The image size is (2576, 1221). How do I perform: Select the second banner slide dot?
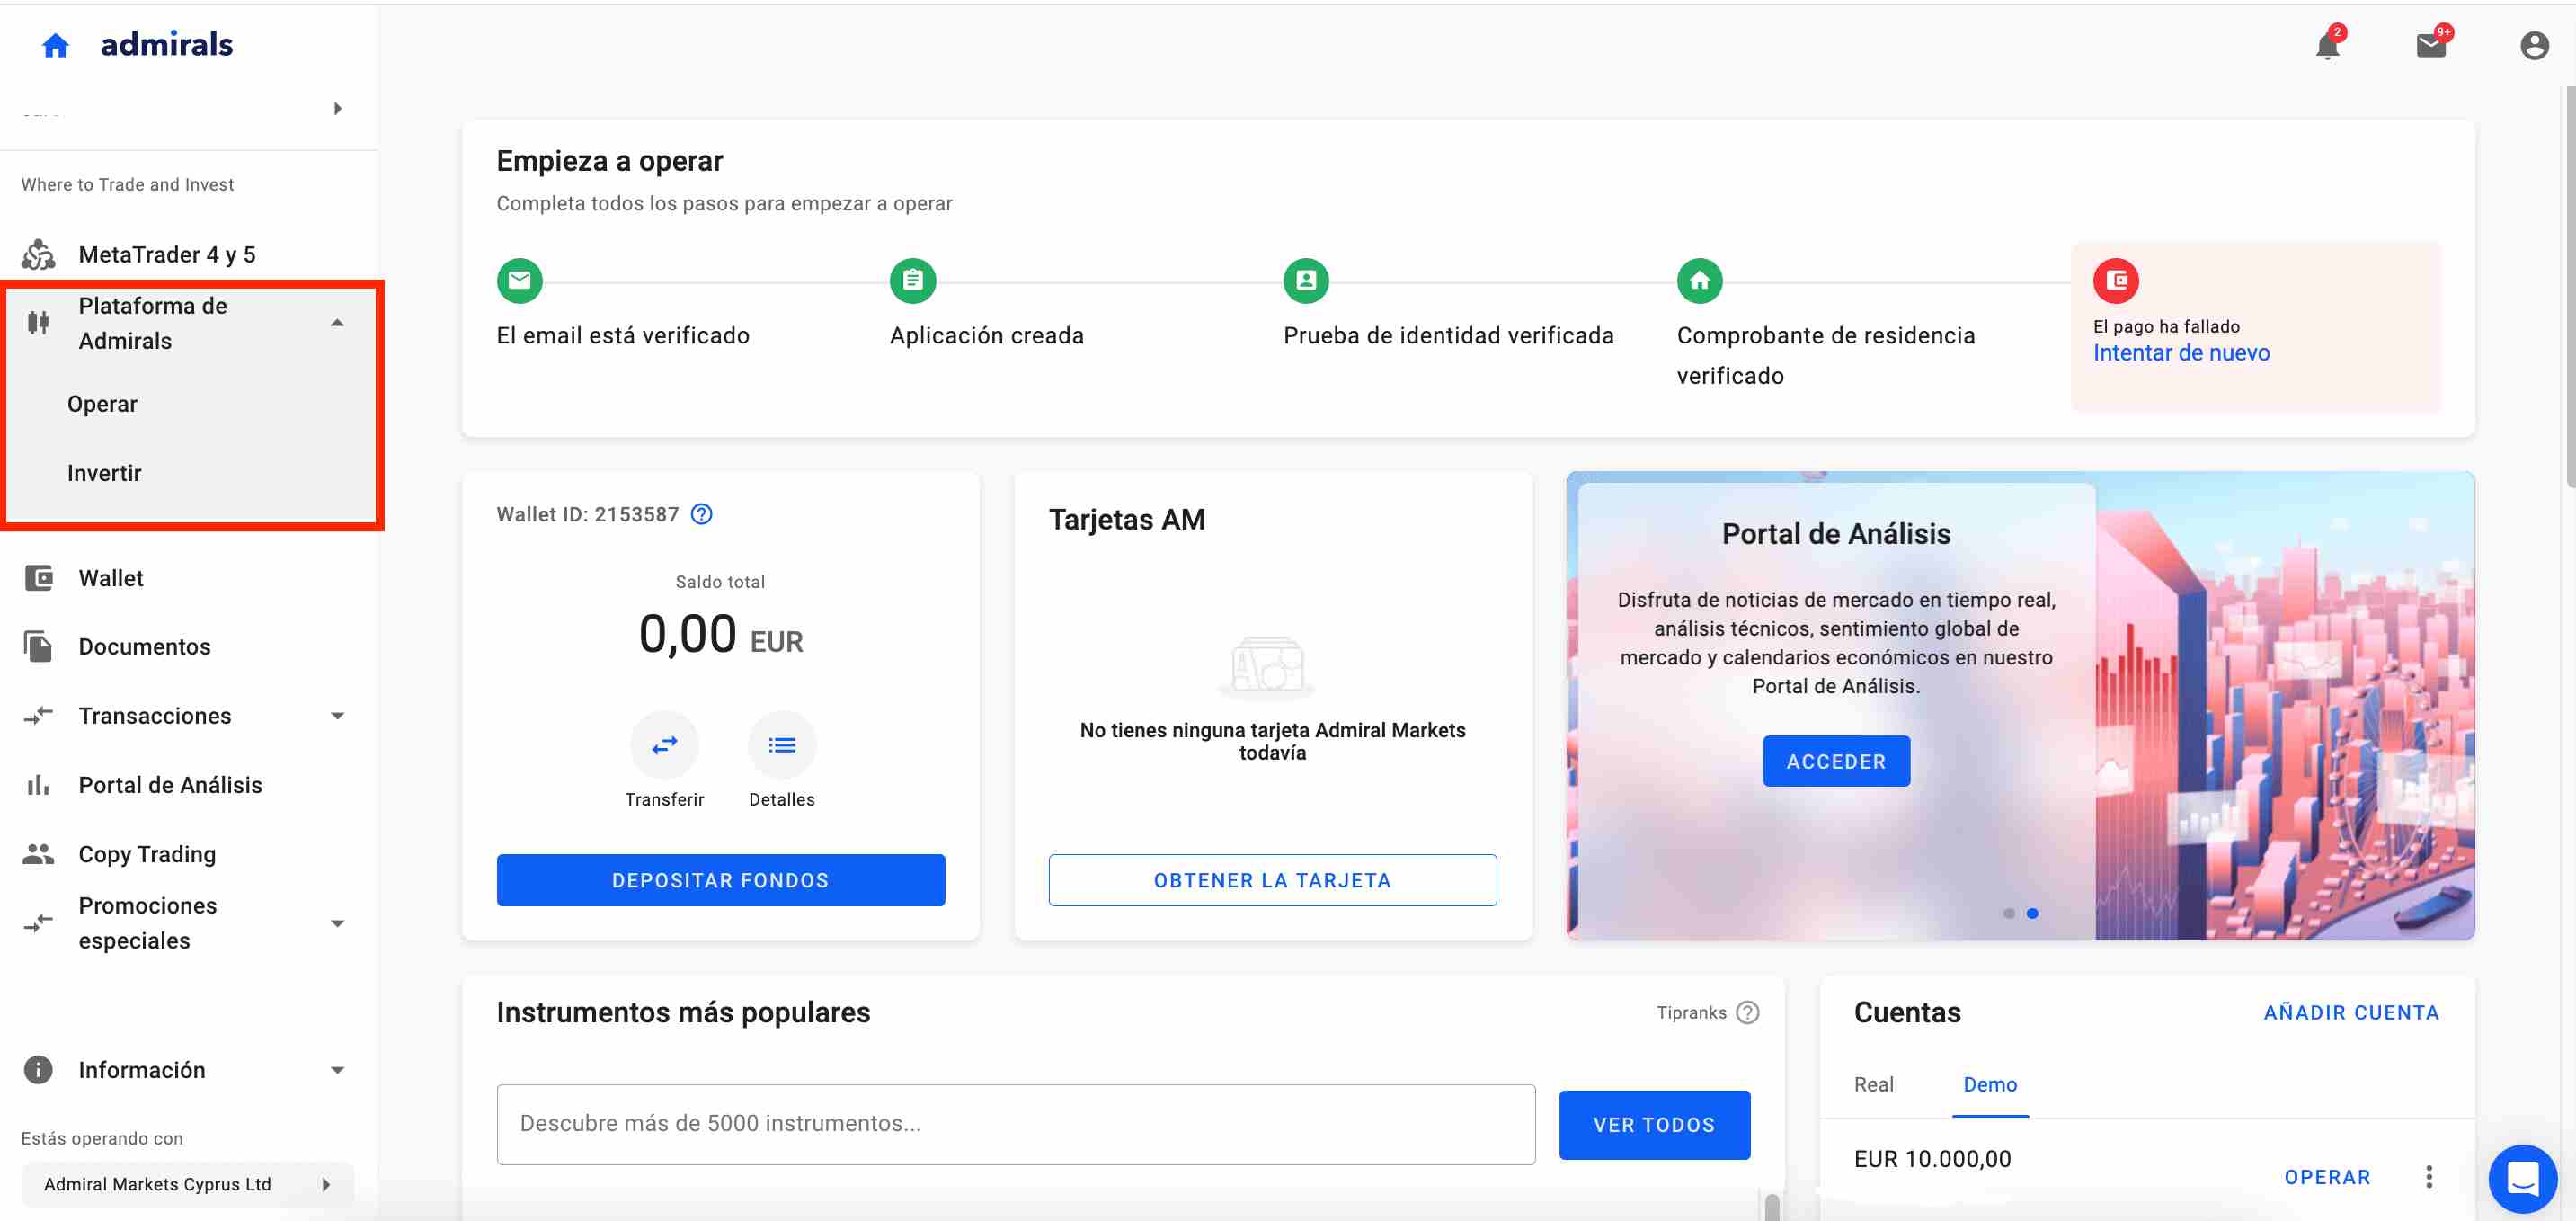(x=2032, y=913)
